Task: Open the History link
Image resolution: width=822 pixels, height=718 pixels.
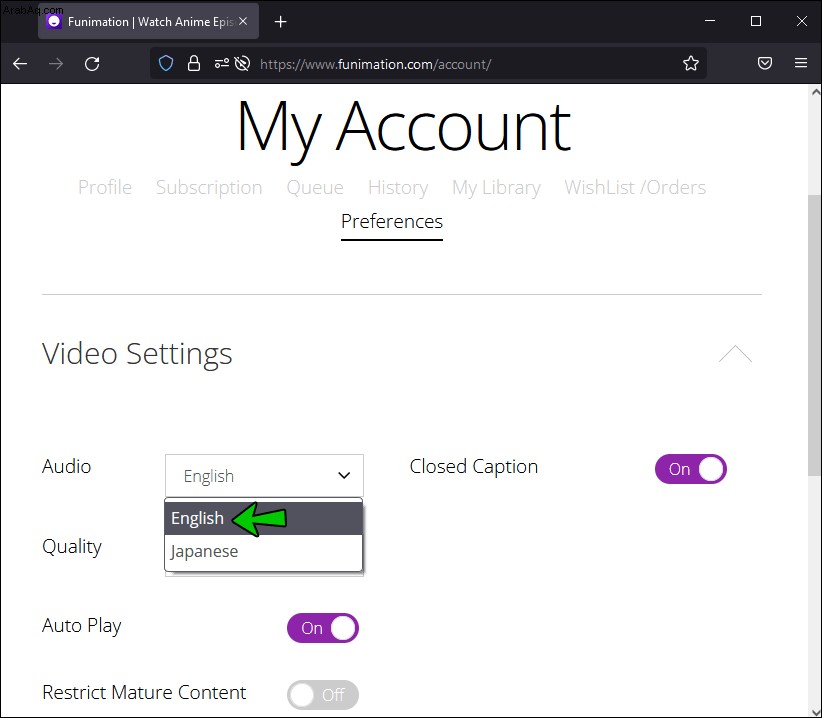Action: tap(398, 188)
